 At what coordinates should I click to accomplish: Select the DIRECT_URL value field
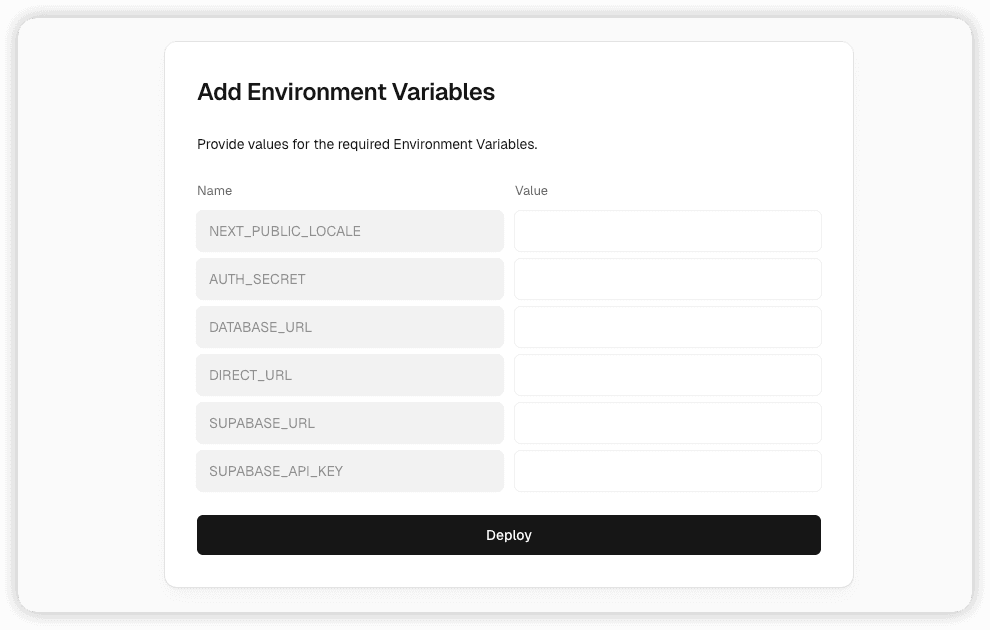(667, 375)
